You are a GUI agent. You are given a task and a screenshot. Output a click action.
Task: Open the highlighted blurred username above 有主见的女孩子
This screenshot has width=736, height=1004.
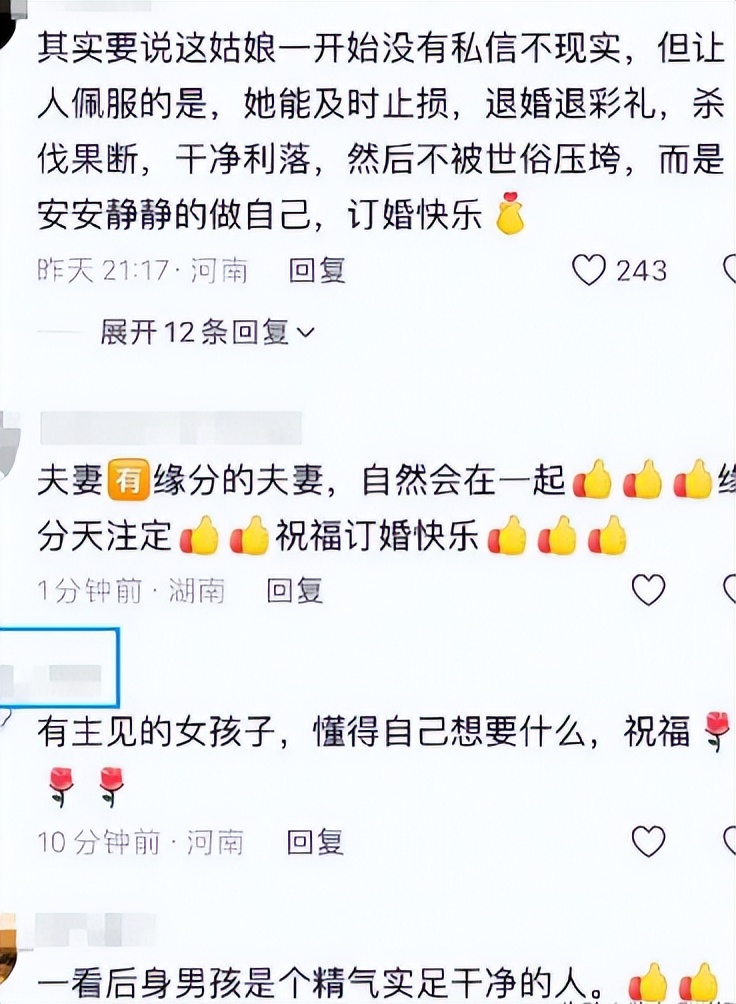click(x=59, y=667)
